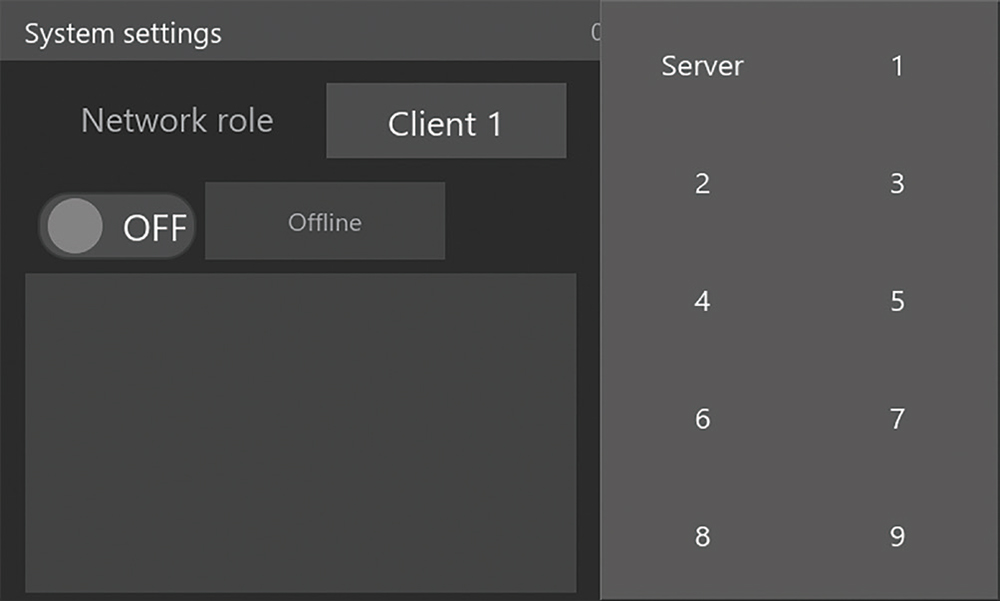The height and width of the screenshot is (601, 1000).
Task: Pick client number 6 option
Action: (702, 419)
